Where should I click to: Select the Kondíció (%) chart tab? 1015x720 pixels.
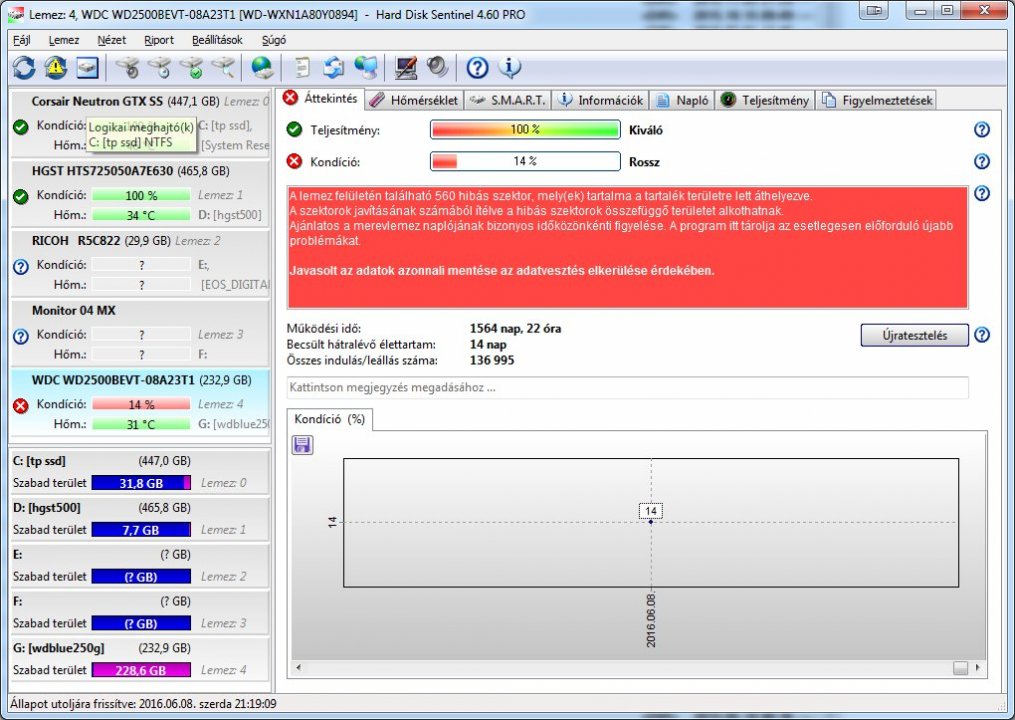tap(329, 419)
